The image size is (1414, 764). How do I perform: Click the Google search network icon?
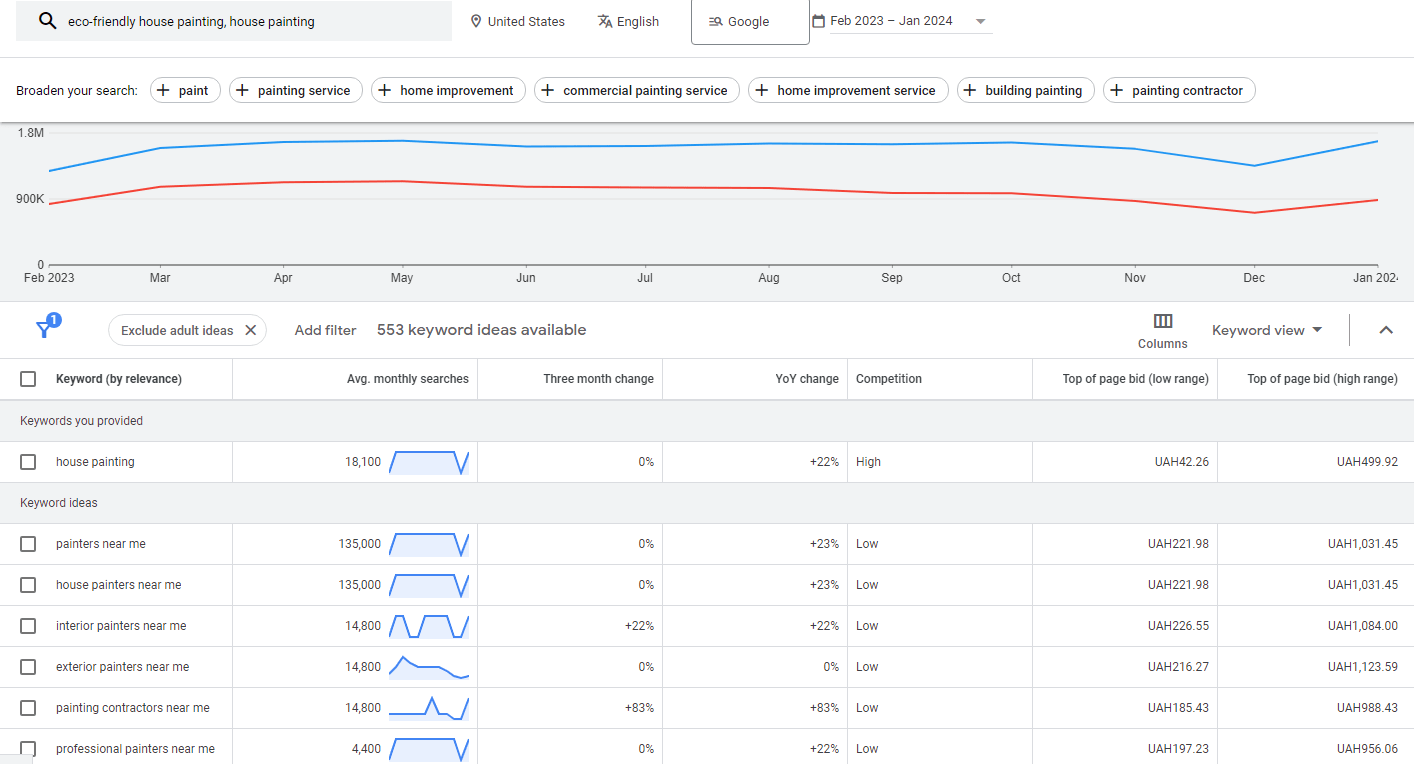715,22
